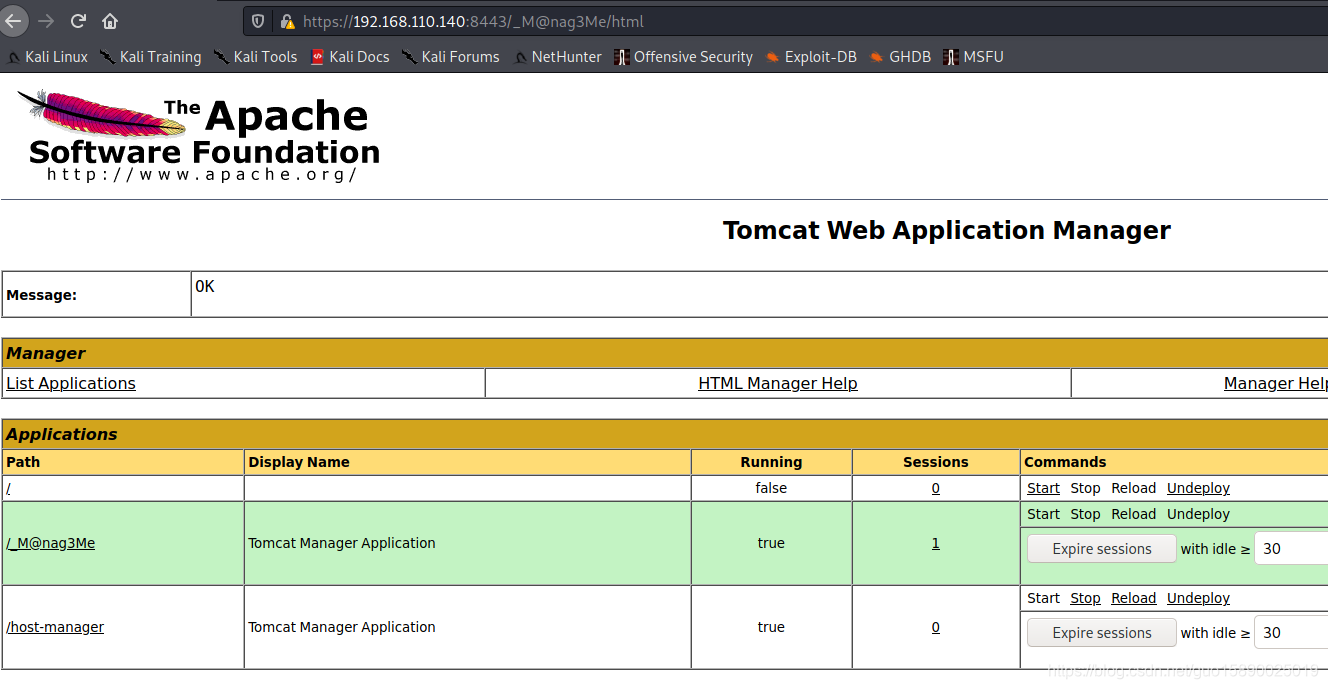Open the root path / application link

coord(9,488)
